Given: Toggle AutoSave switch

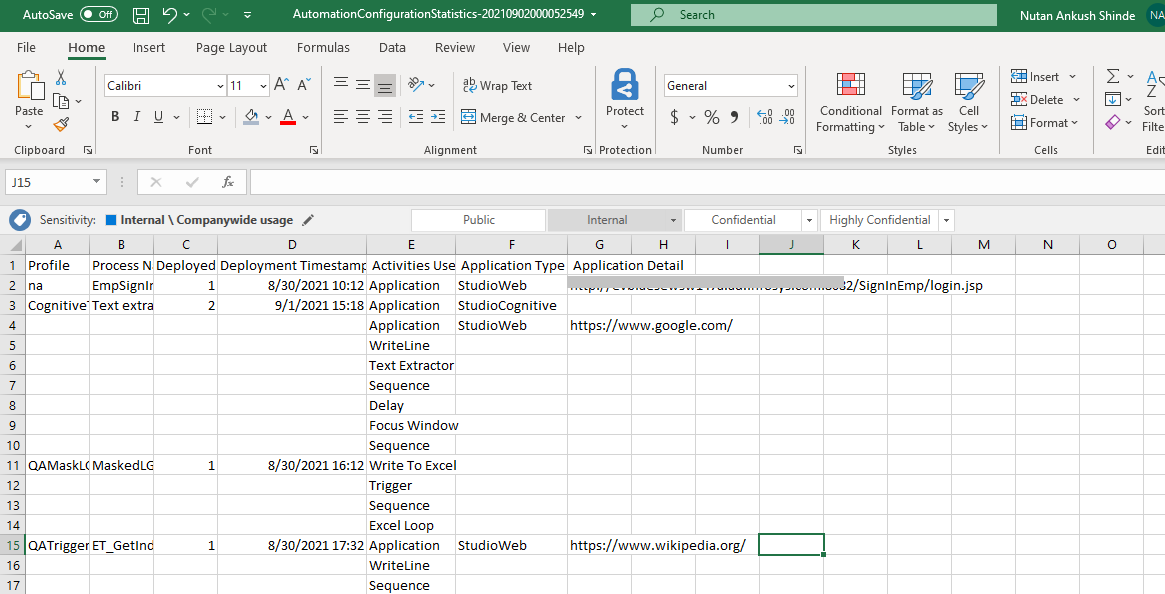Looking at the screenshot, I should (x=98, y=15).
